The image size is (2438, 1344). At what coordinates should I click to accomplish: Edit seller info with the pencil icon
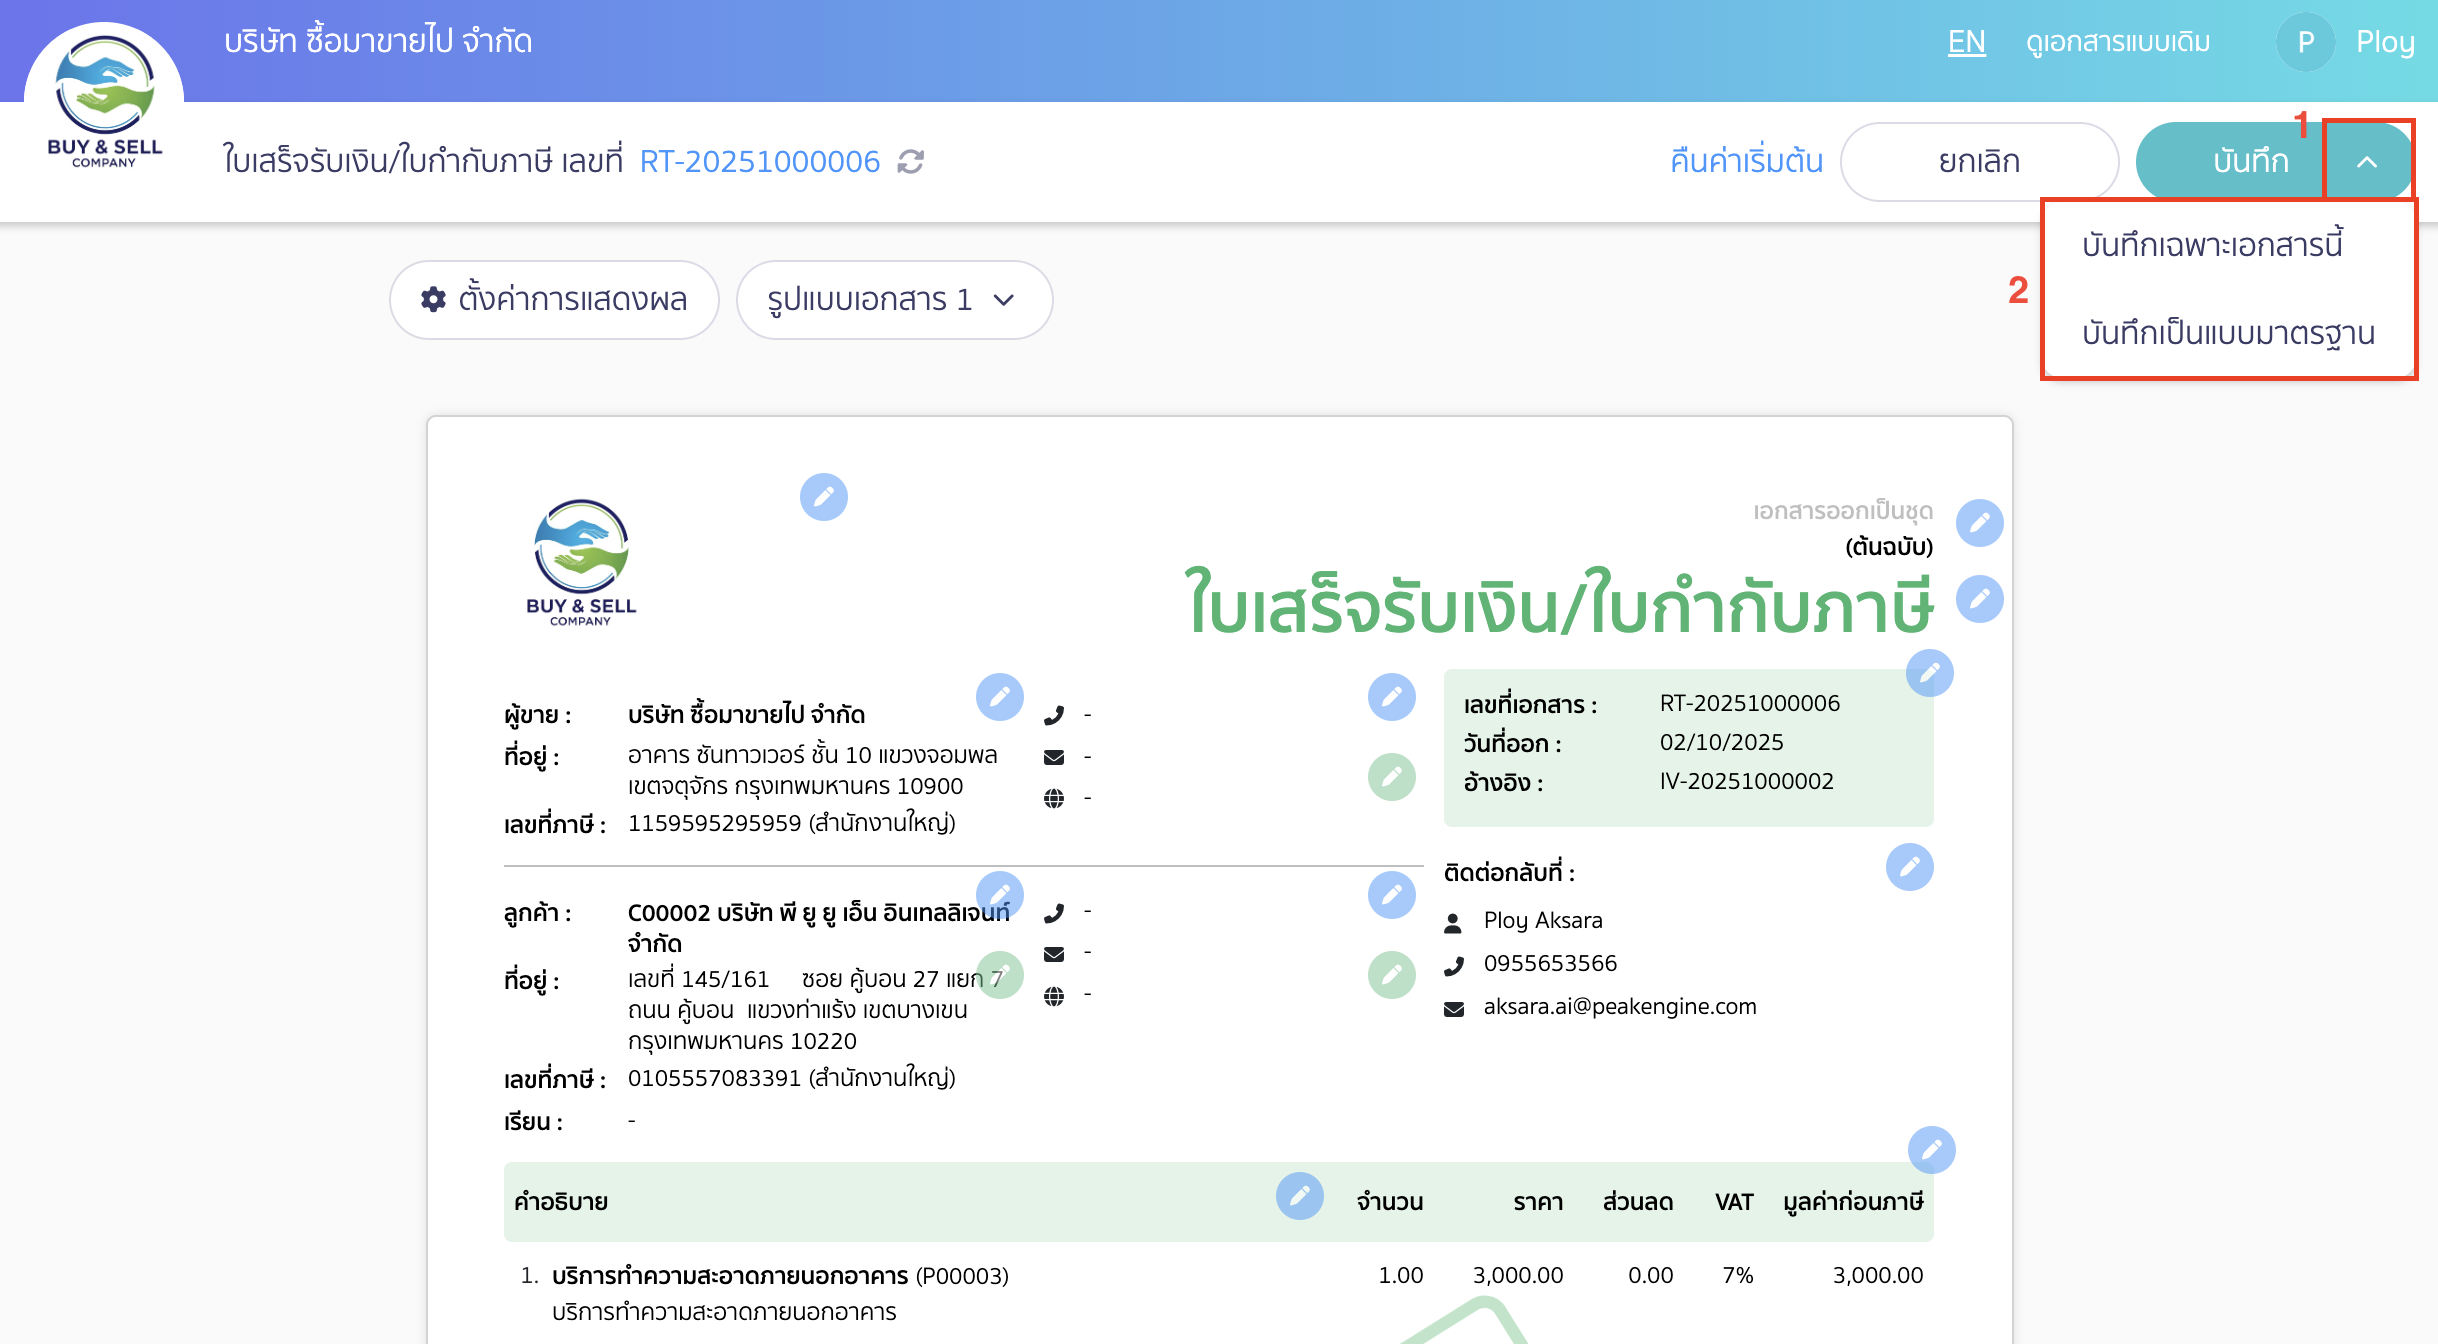pyautogui.click(x=1001, y=698)
